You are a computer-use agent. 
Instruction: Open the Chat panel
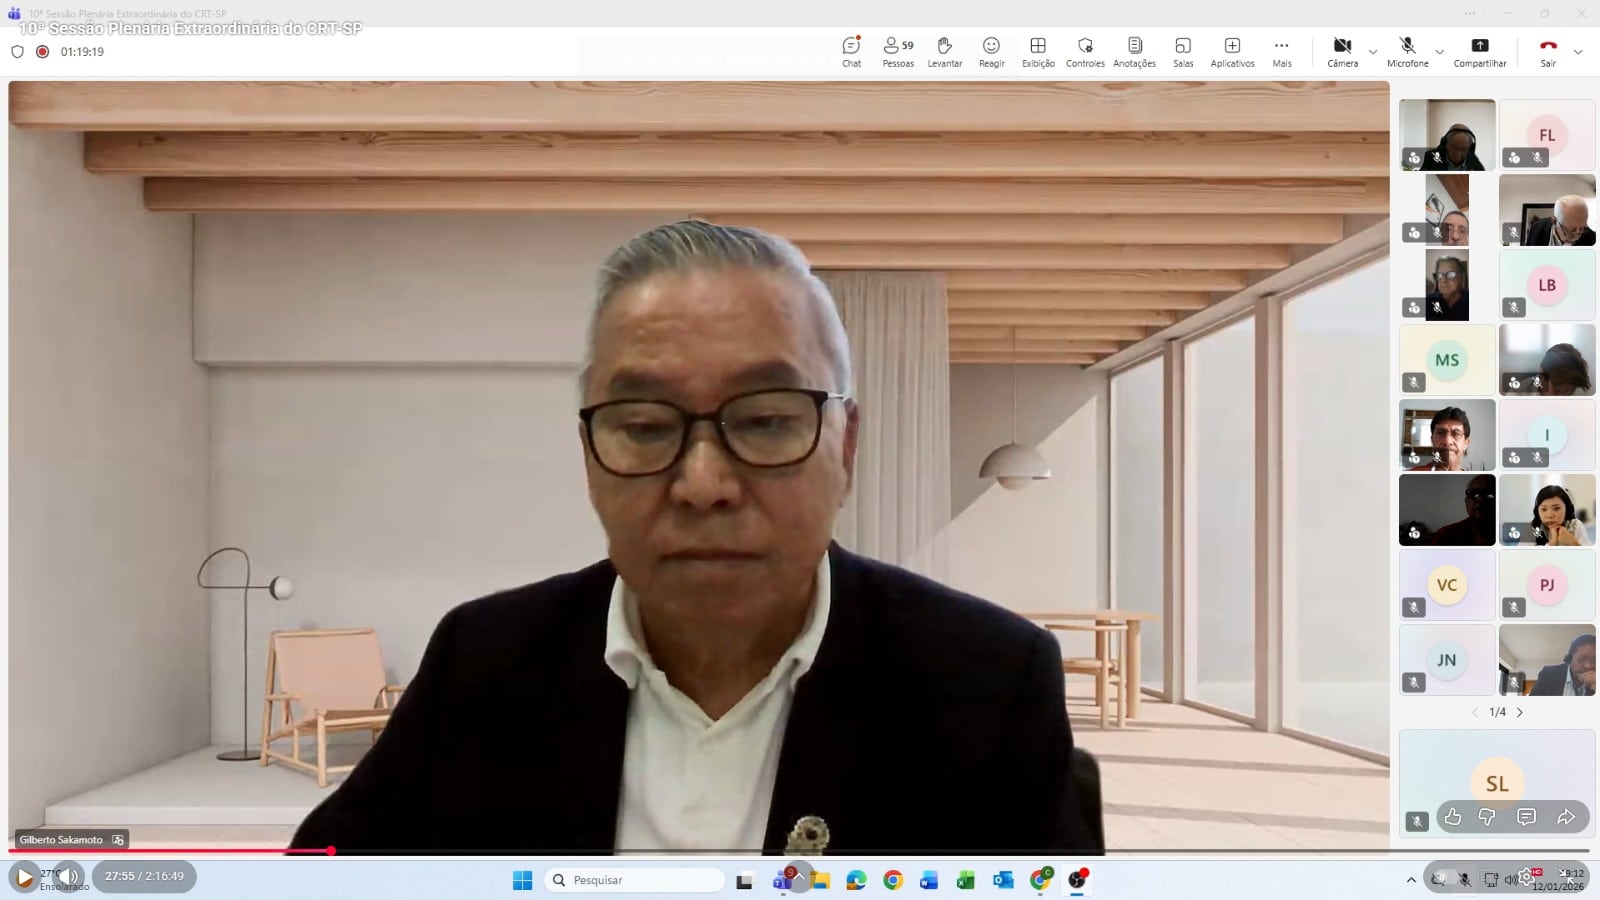coord(851,52)
